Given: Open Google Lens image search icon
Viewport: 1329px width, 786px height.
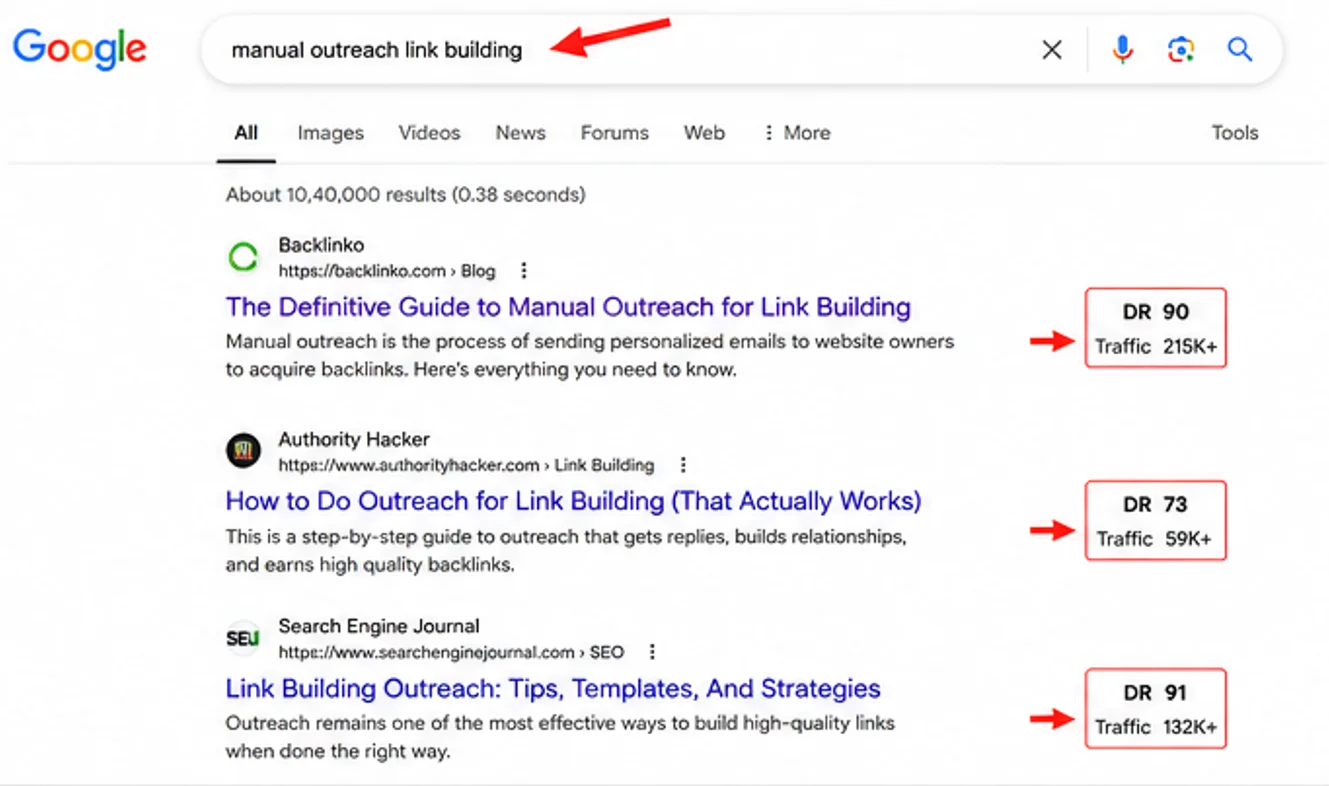Looking at the screenshot, I should click(x=1181, y=50).
